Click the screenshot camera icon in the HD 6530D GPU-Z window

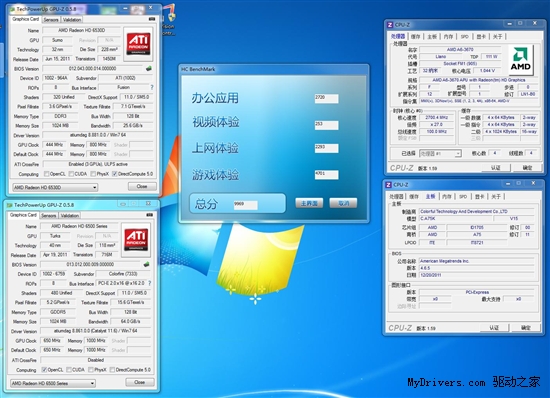152,19
